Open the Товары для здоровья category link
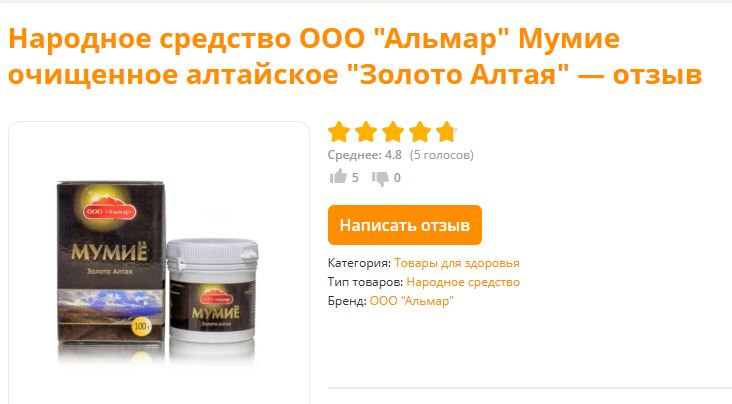The height and width of the screenshot is (404, 732). tap(457, 263)
